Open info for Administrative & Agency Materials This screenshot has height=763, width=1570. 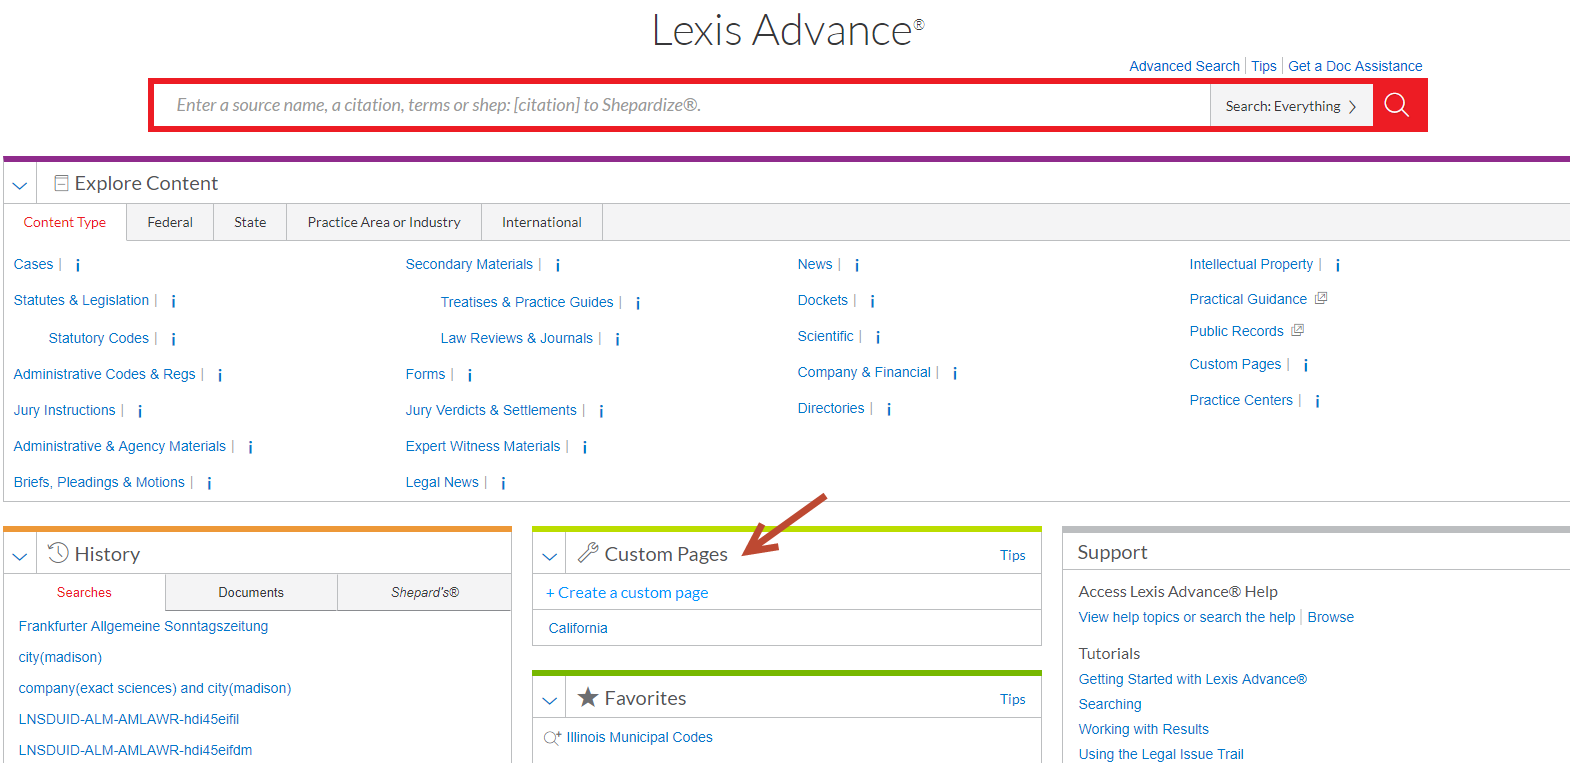tap(251, 447)
